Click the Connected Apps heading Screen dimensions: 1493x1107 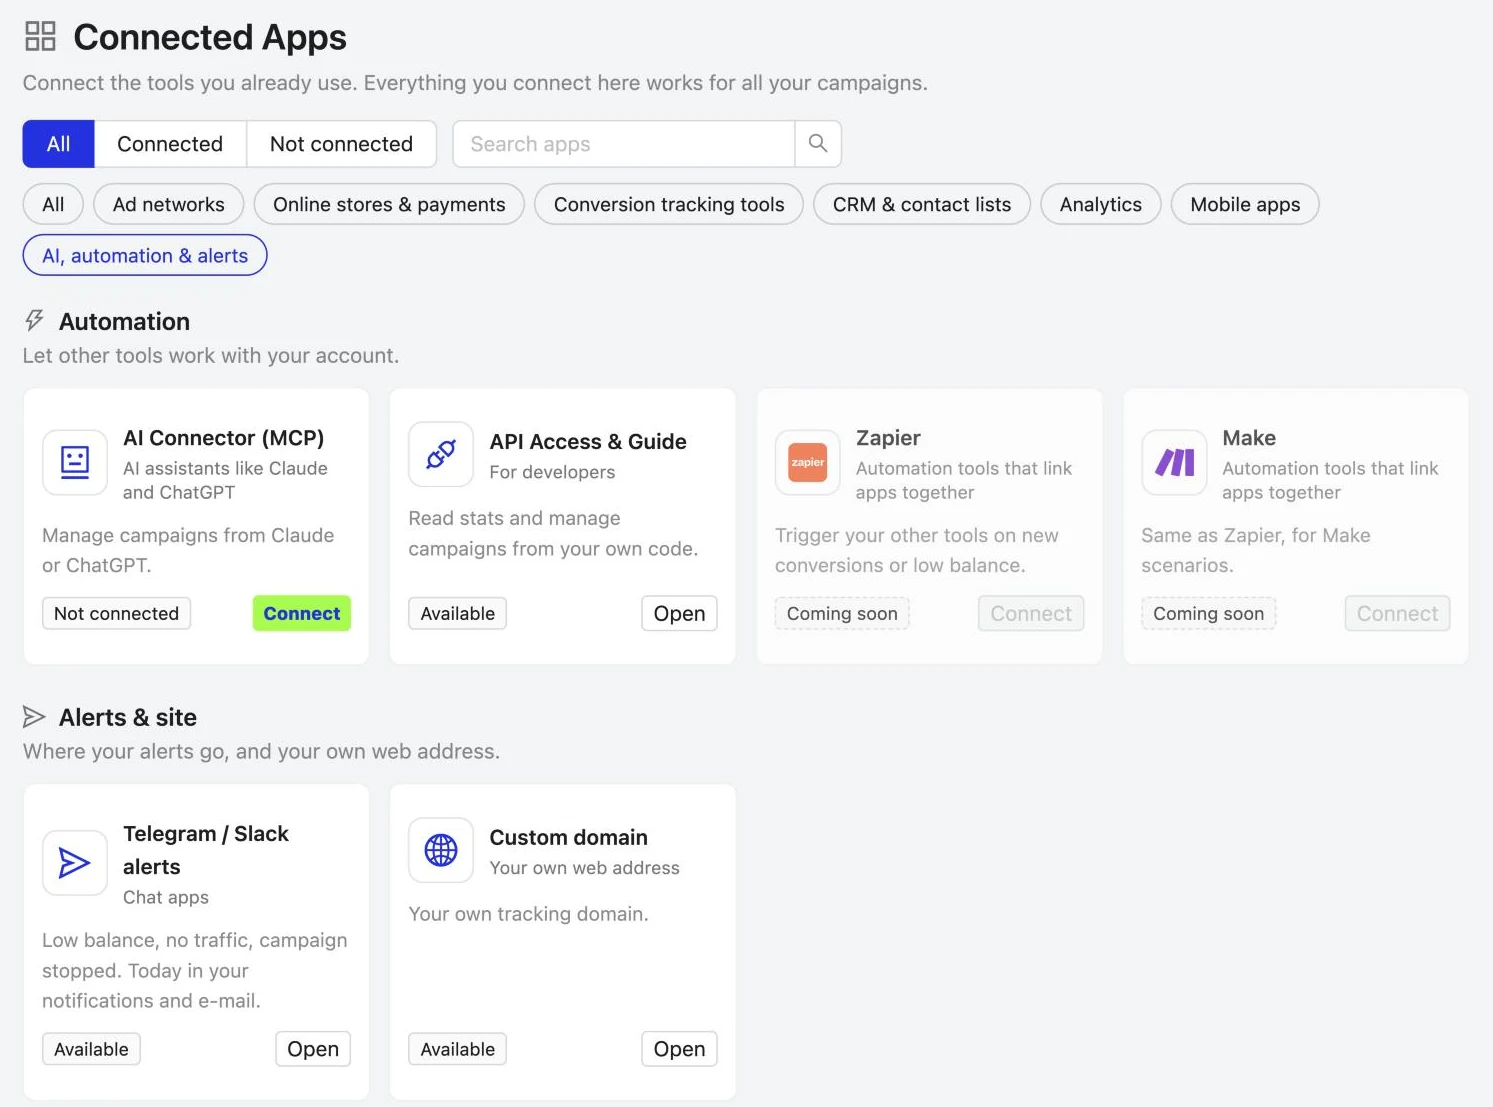point(210,37)
